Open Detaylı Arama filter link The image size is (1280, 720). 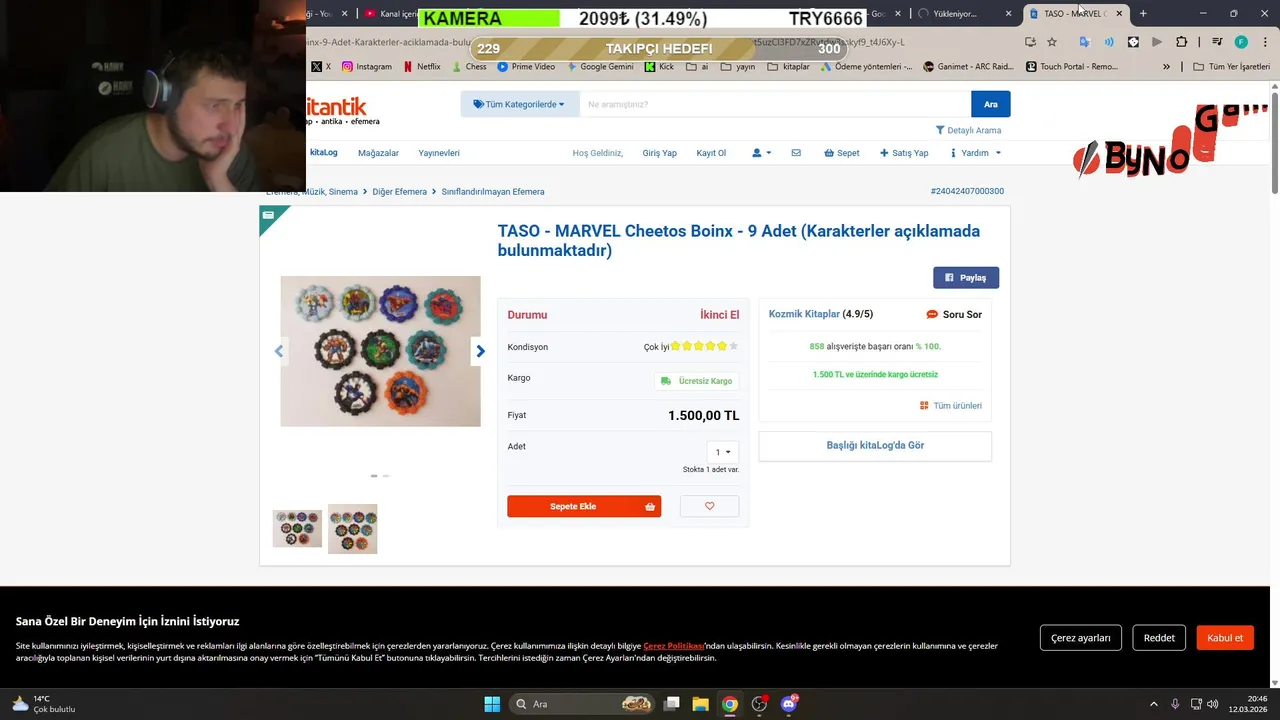point(968,130)
